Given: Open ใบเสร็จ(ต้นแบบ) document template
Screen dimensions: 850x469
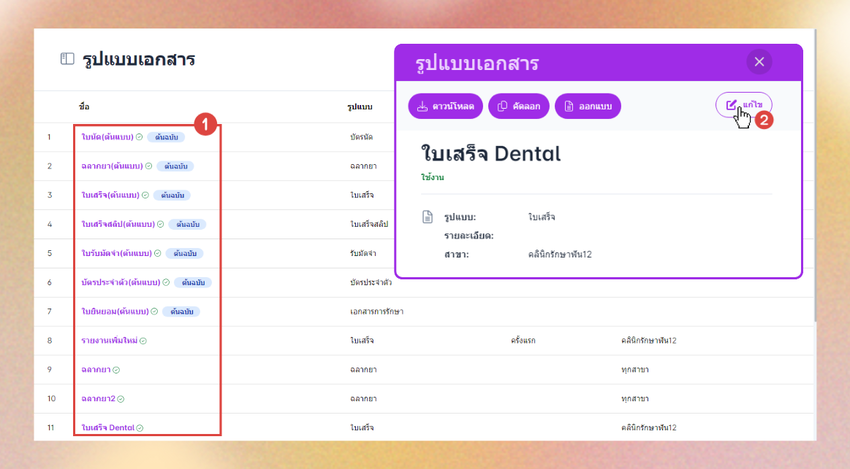Looking at the screenshot, I should click(111, 195).
